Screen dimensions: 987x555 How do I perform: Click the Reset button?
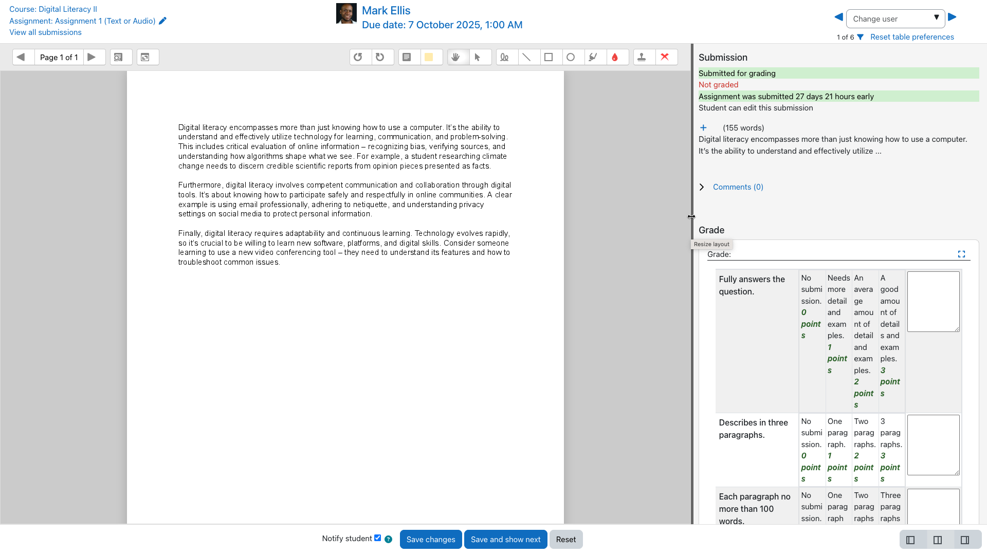point(566,539)
